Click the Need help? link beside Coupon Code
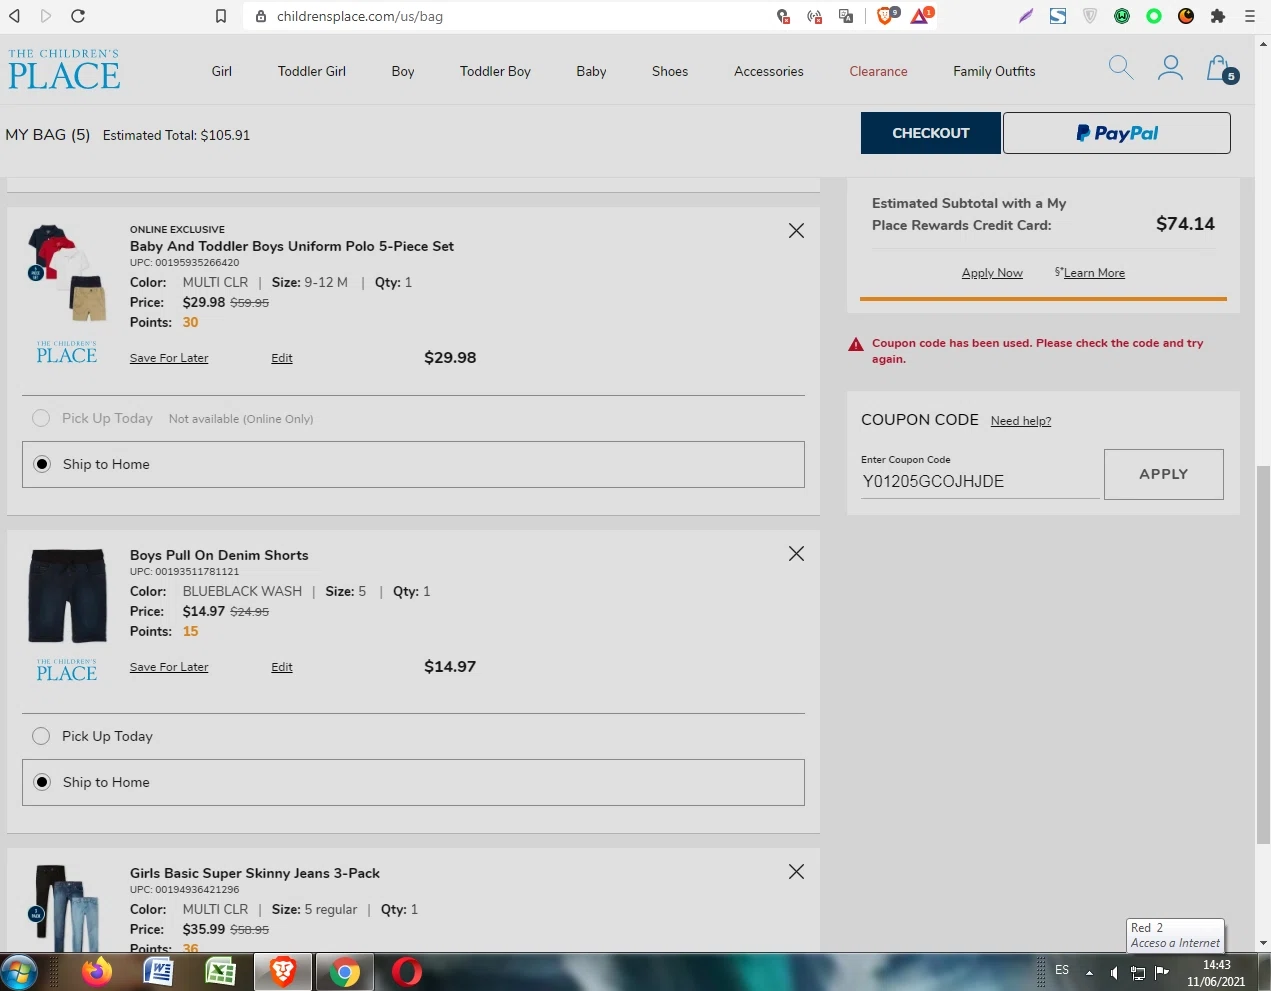 click(x=1021, y=421)
